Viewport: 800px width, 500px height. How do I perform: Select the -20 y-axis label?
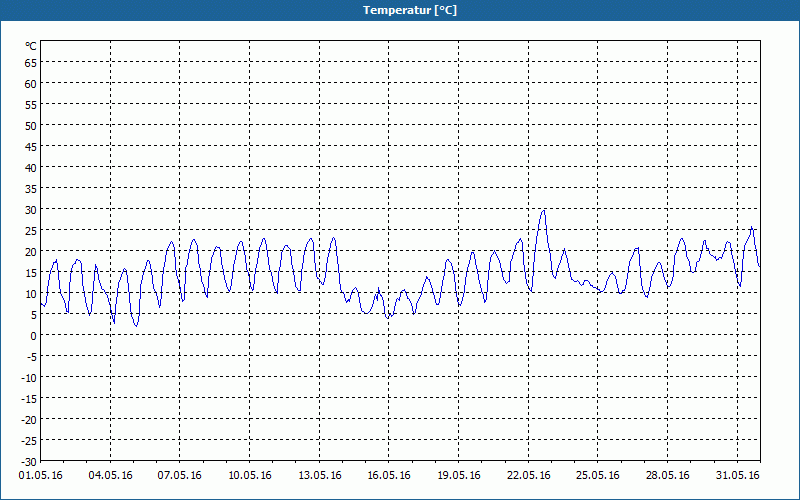29,420
